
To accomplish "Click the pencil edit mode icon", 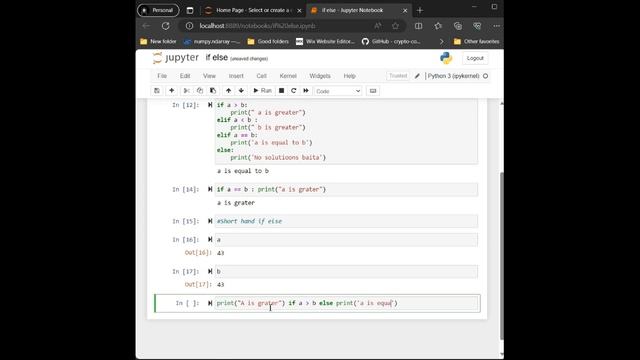I will pos(417,76).
